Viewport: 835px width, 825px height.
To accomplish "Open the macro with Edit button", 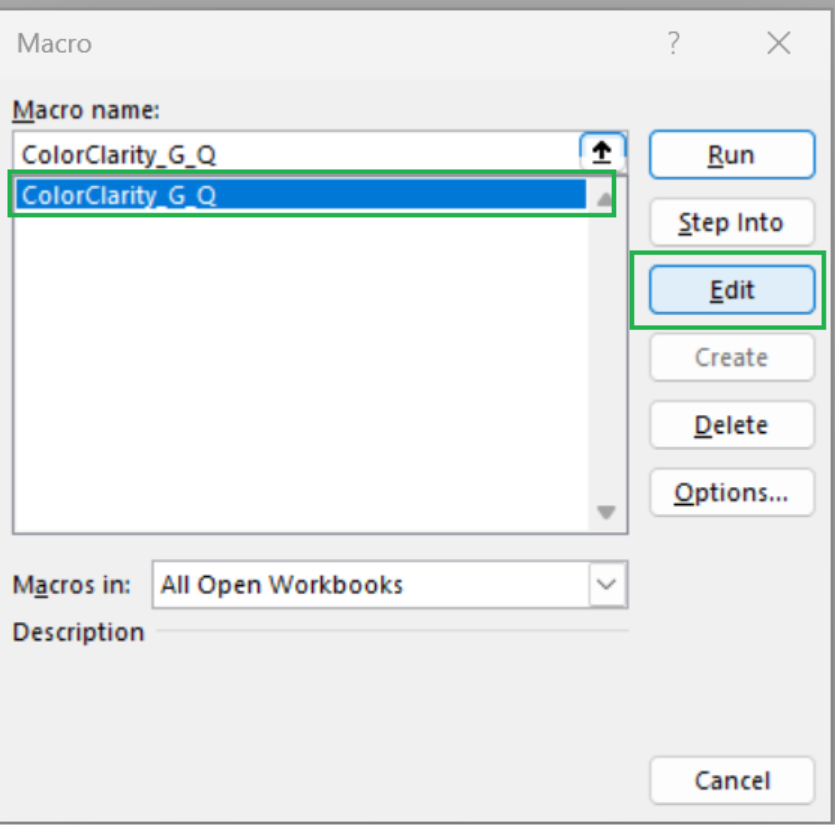I will point(732,290).
